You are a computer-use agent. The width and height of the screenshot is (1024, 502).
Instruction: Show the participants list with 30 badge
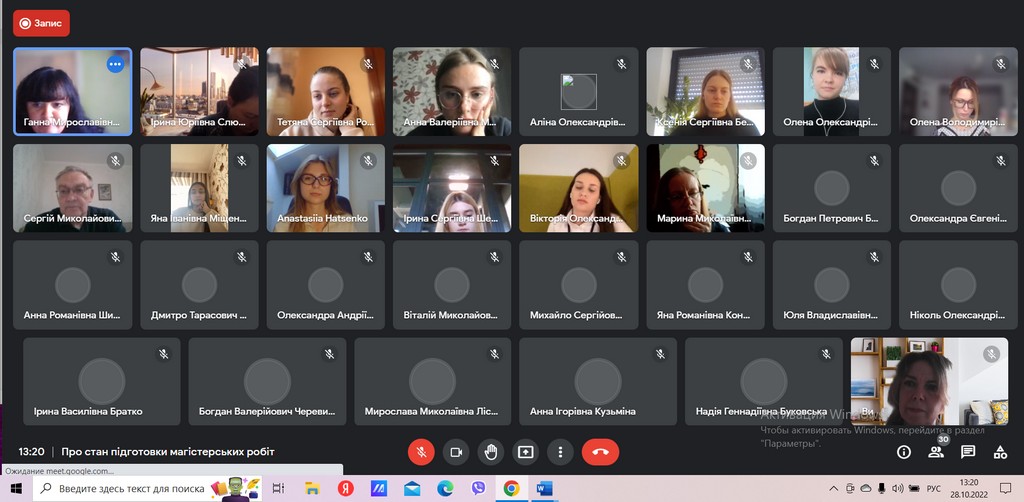pyautogui.click(x=936, y=452)
